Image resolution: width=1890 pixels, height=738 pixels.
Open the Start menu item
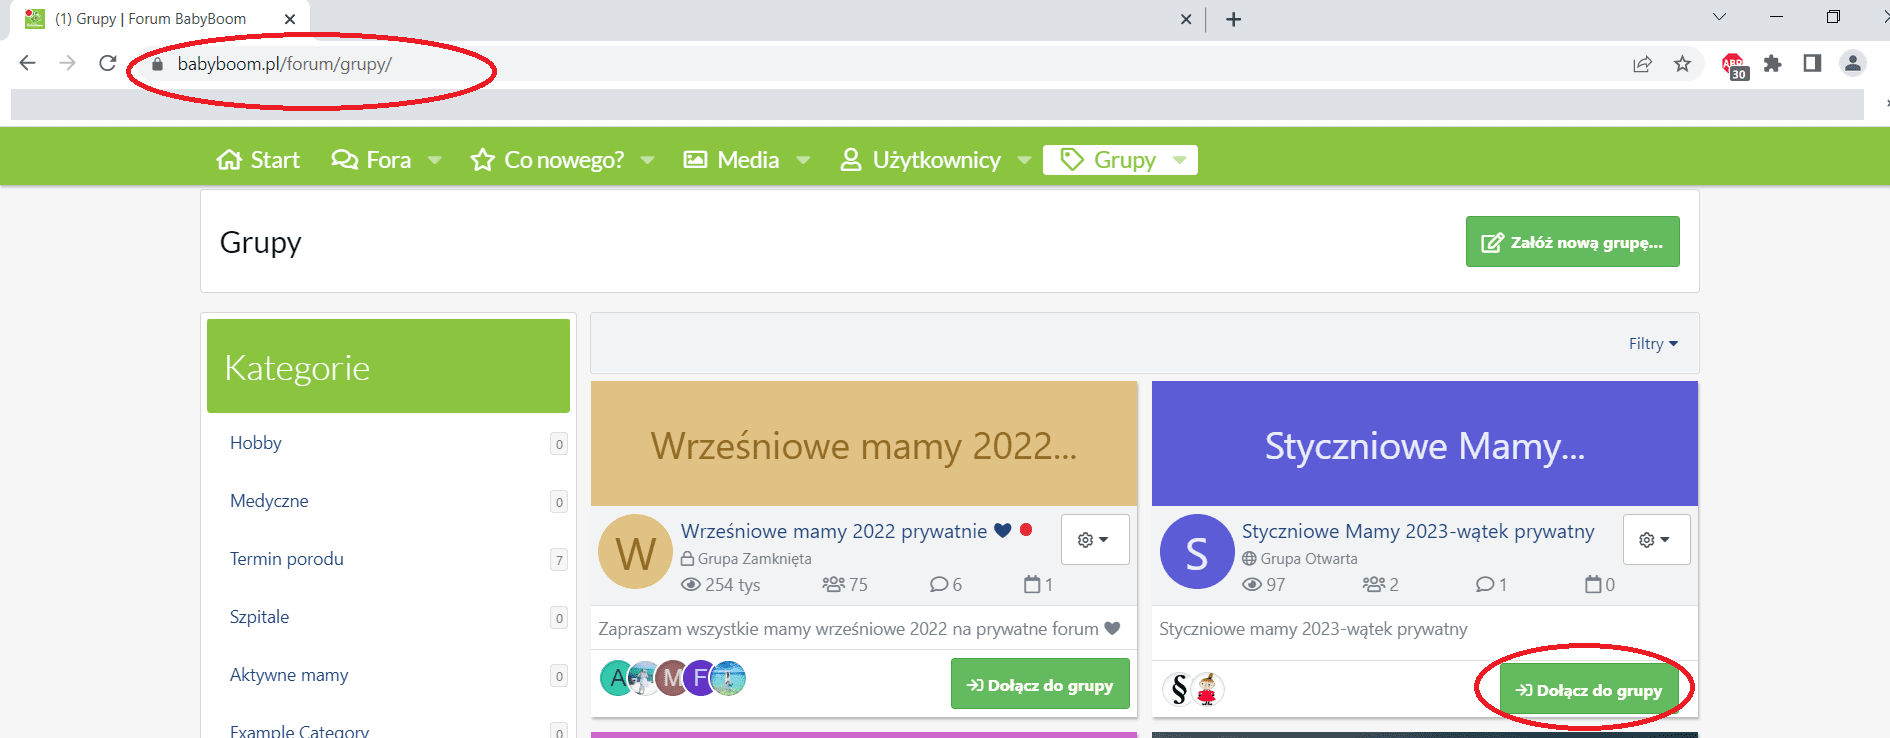(258, 160)
